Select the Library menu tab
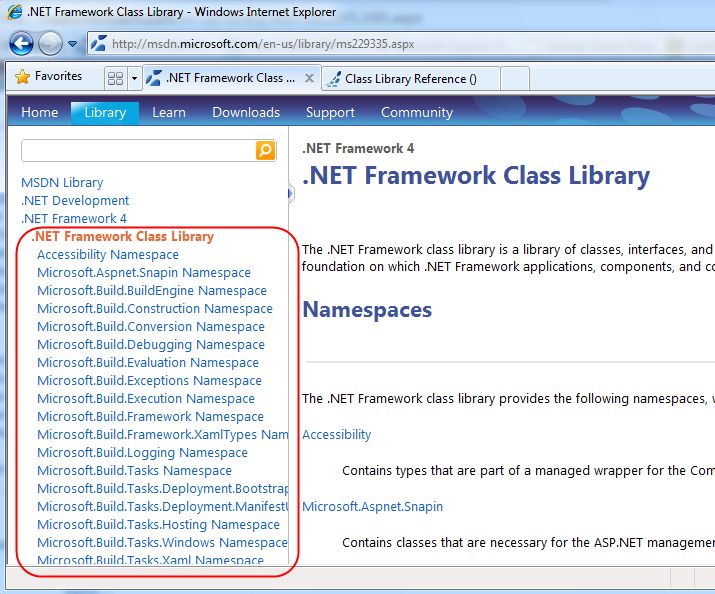 coord(105,113)
